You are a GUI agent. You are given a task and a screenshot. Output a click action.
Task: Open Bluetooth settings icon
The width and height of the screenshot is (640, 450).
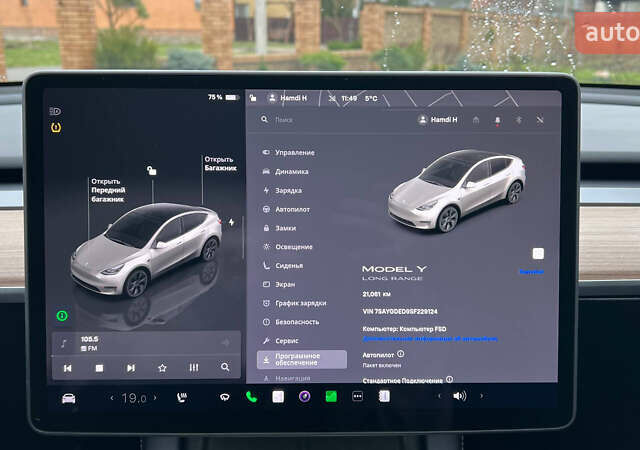[x=519, y=120]
